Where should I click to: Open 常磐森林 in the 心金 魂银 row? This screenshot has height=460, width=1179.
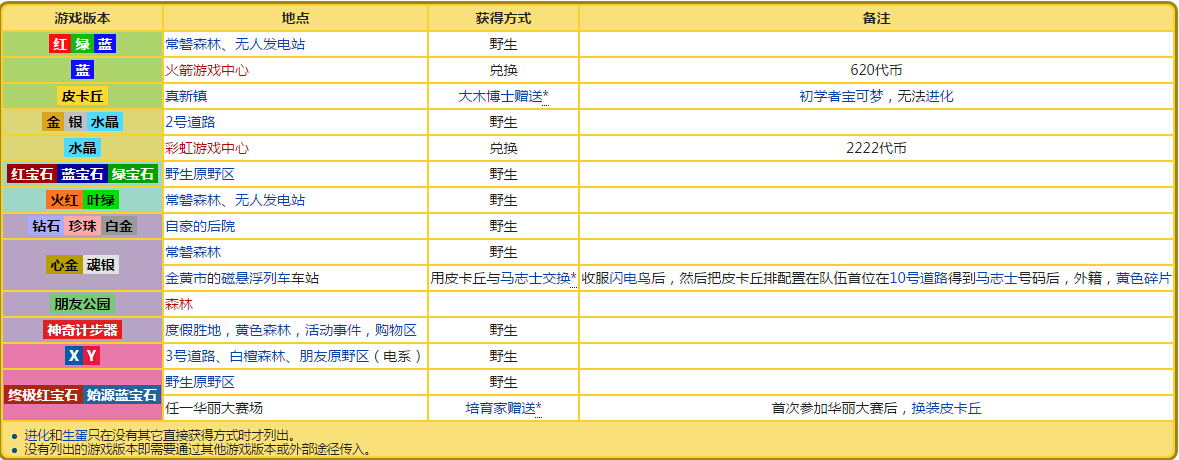tap(193, 252)
